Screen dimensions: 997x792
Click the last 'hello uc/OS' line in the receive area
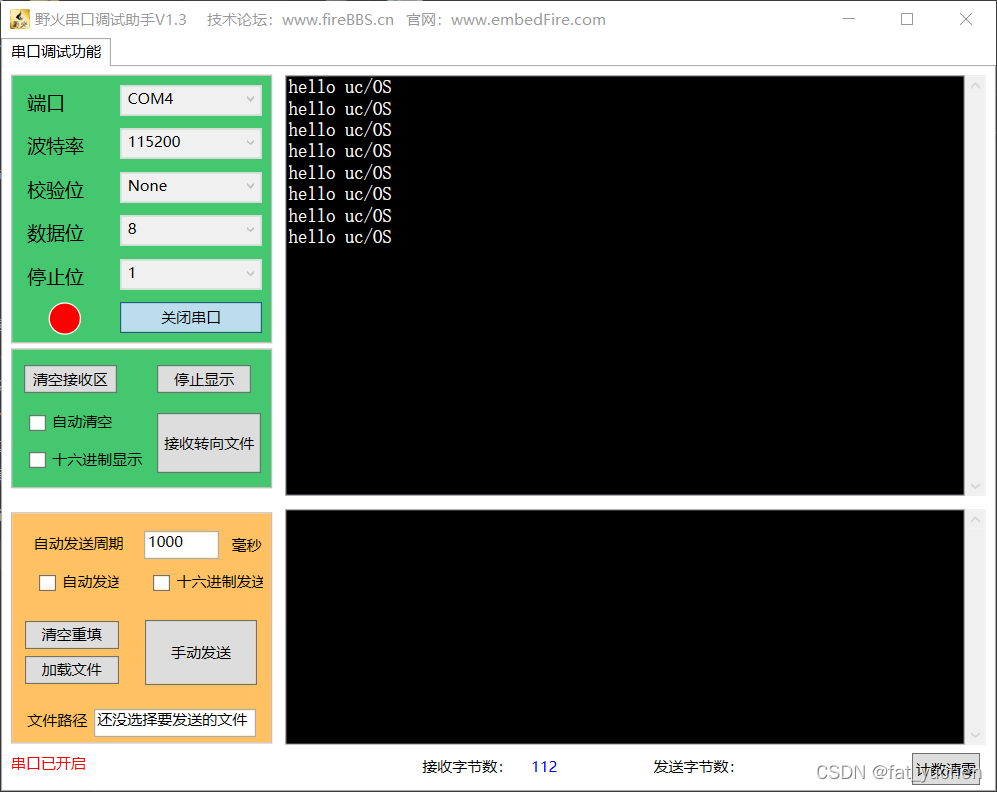tap(340, 237)
